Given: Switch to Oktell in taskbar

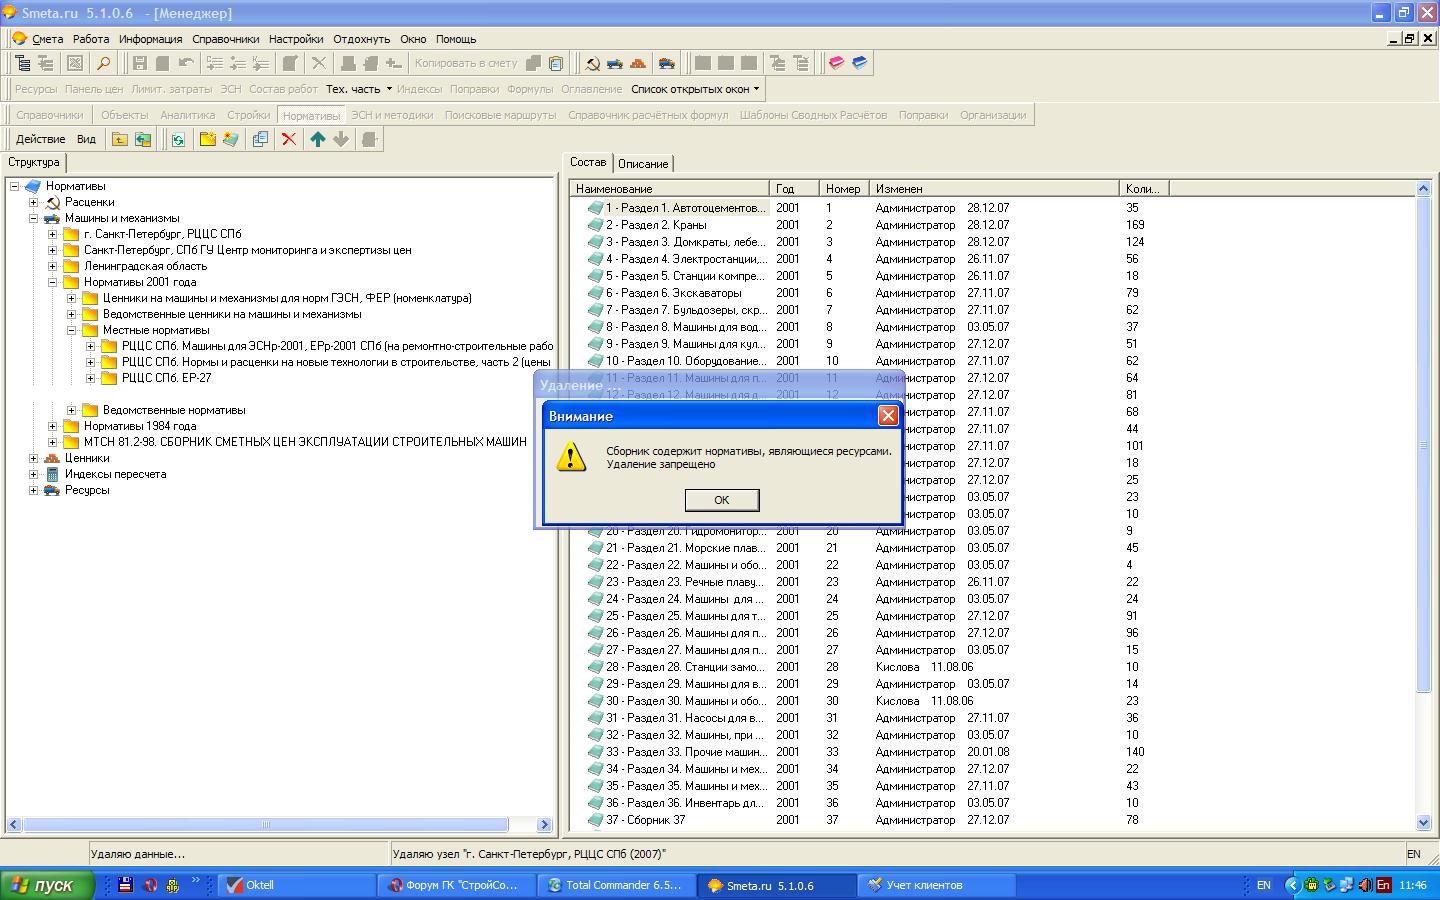Looking at the screenshot, I should pyautogui.click(x=297, y=885).
